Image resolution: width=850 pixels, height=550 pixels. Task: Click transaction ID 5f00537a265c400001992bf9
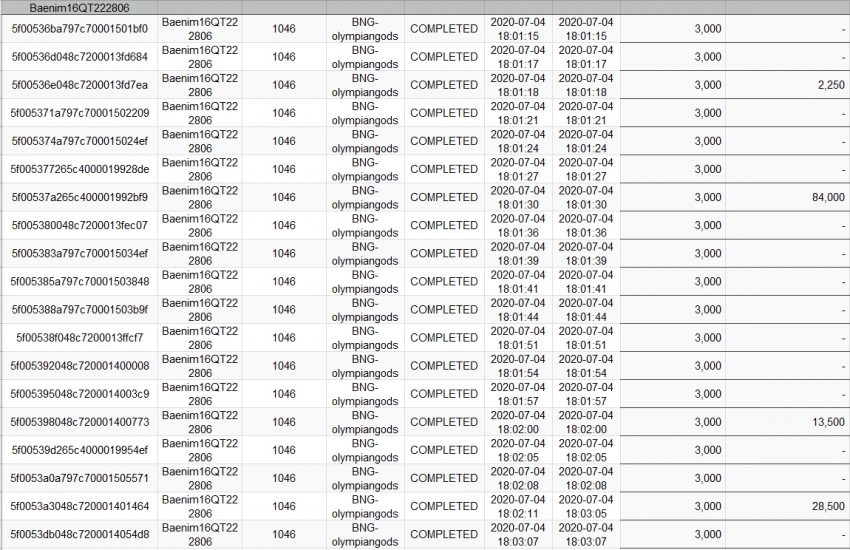pyautogui.click(x=79, y=197)
